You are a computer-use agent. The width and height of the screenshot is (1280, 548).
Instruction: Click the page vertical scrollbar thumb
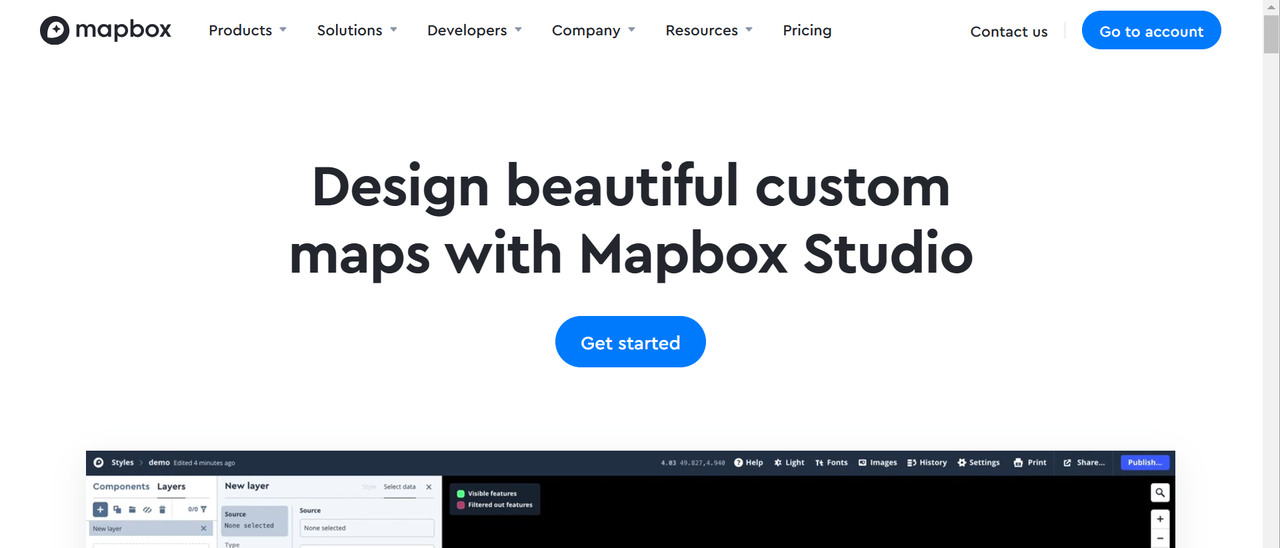pyautogui.click(x=1271, y=33)
